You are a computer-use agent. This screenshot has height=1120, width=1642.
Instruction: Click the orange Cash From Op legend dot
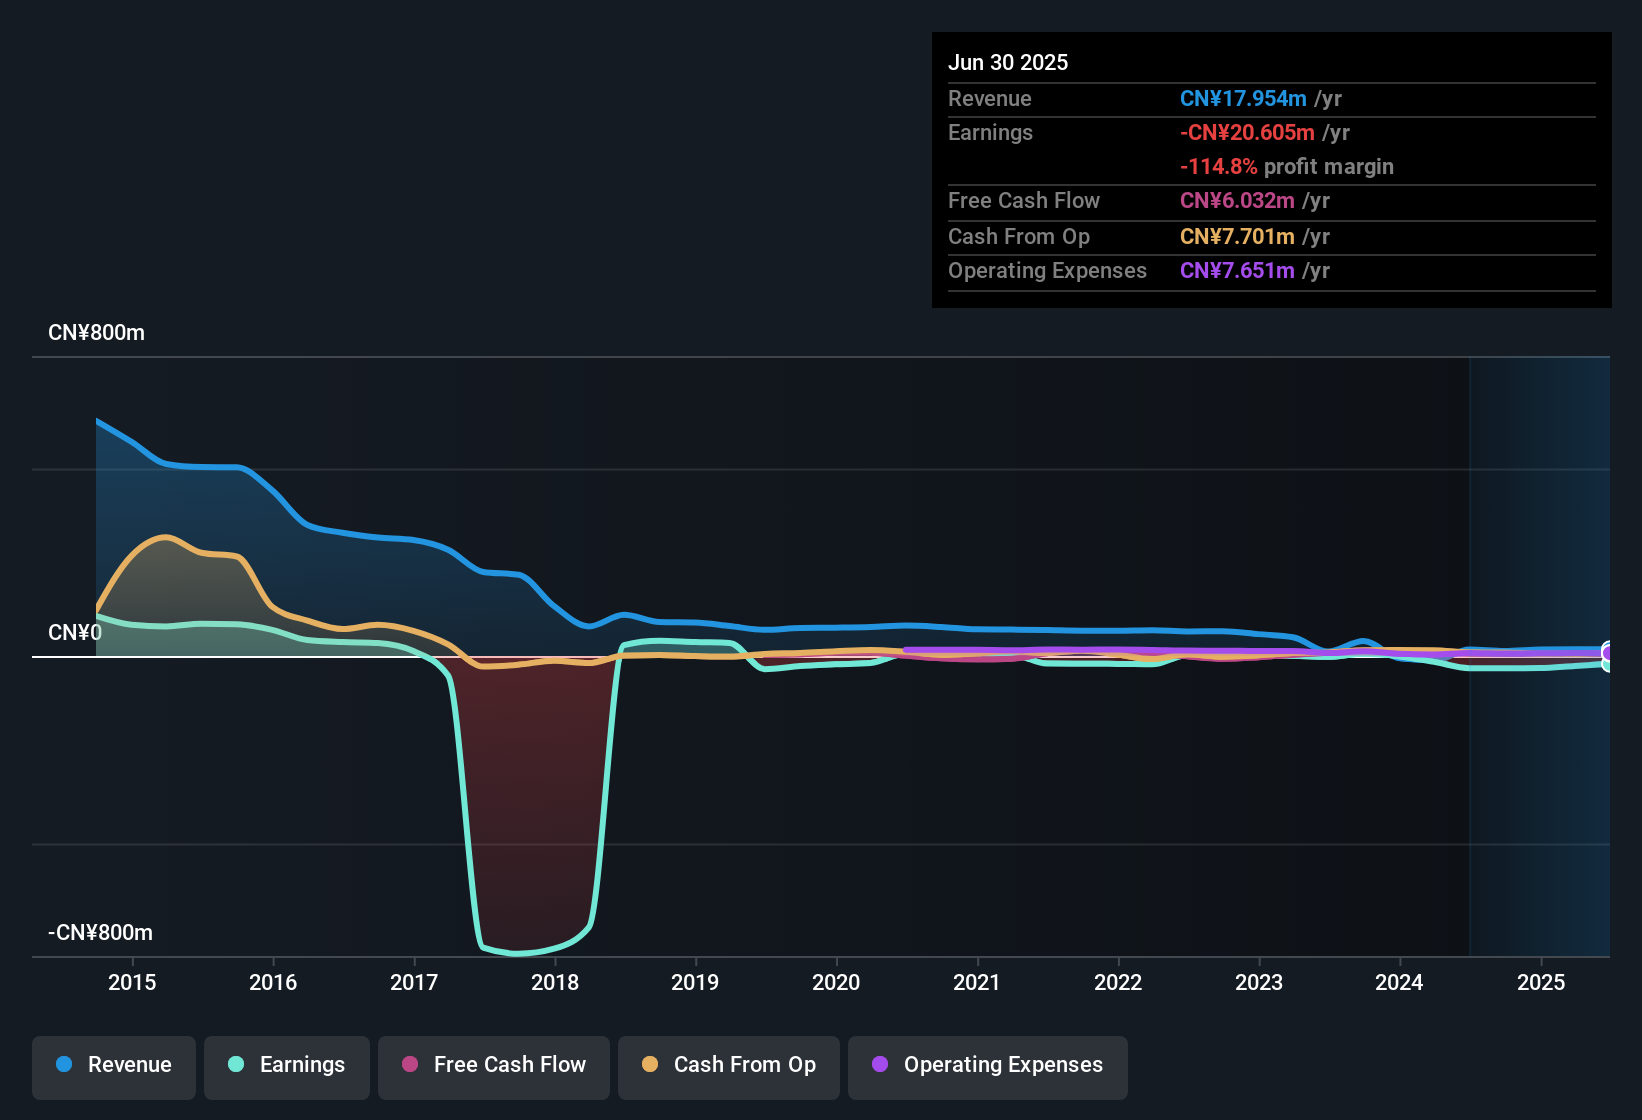(x=650, y=1065)
